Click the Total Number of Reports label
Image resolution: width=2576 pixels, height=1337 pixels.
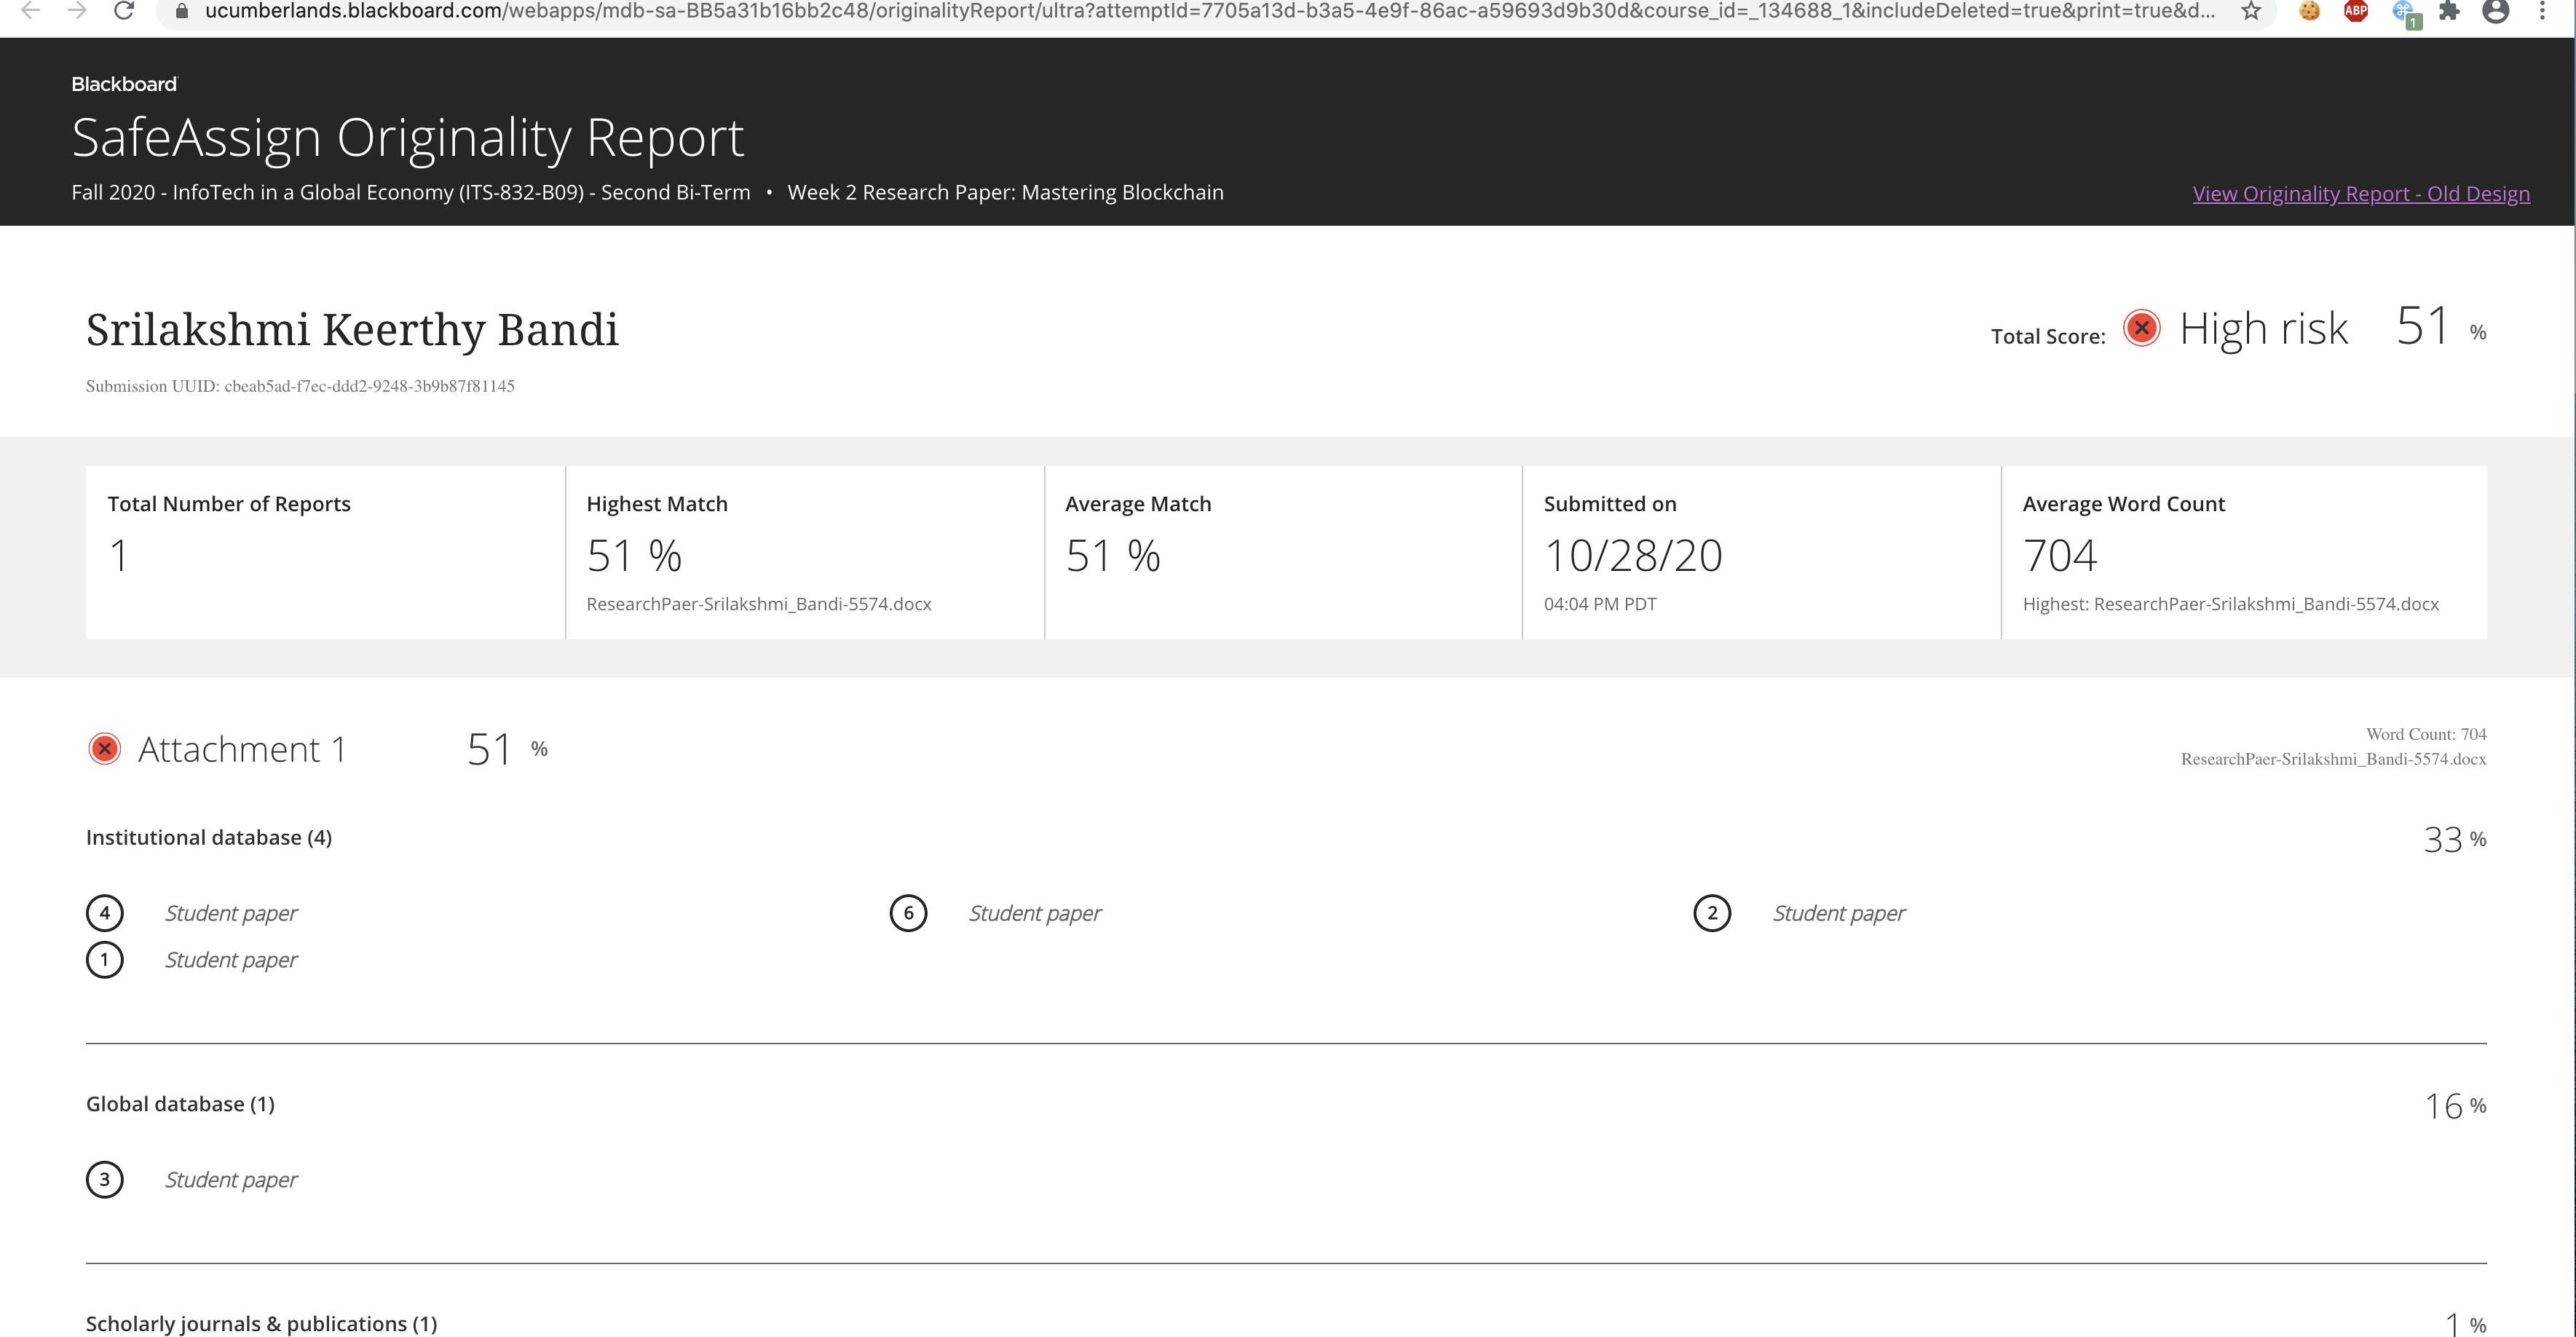pyautogui.click(x=229, y=504)
